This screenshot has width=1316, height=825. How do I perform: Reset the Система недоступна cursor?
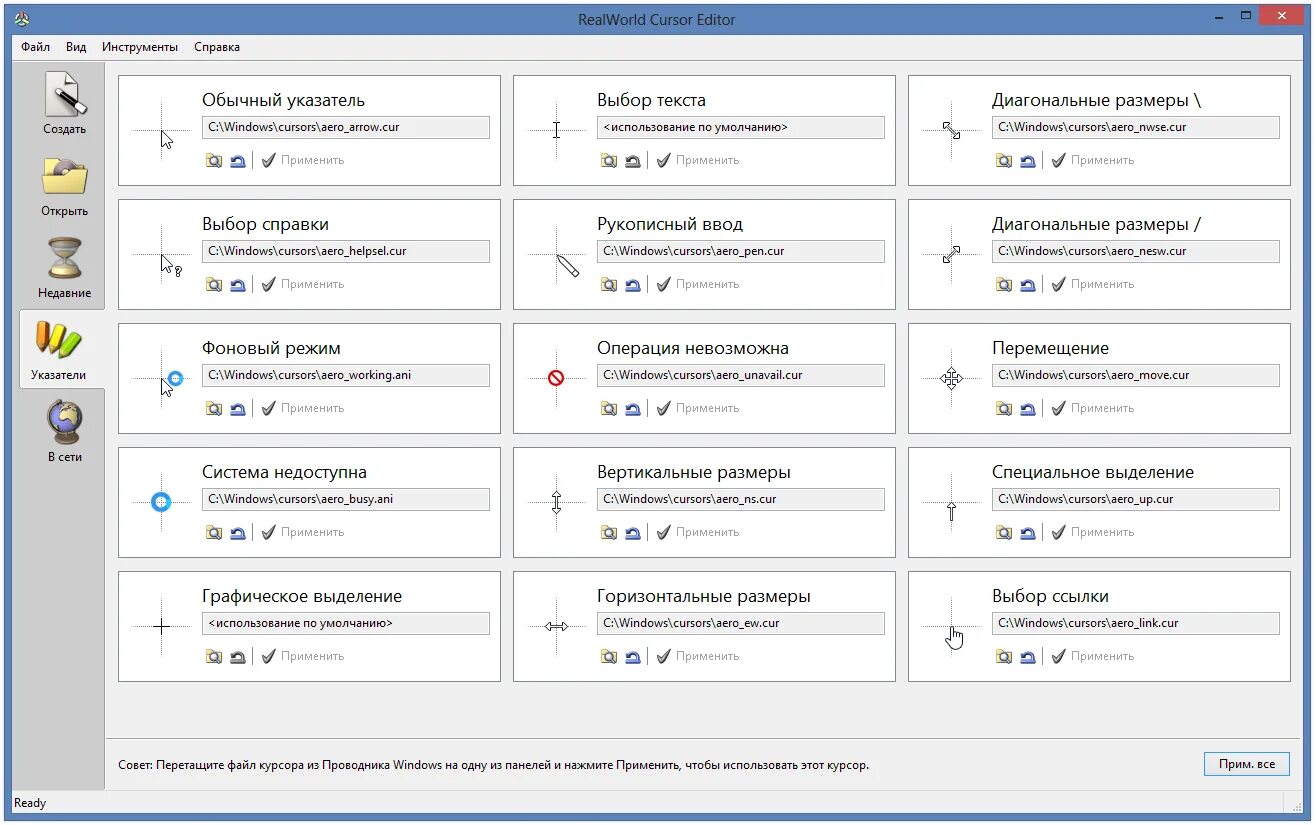[x=238, y=532]
